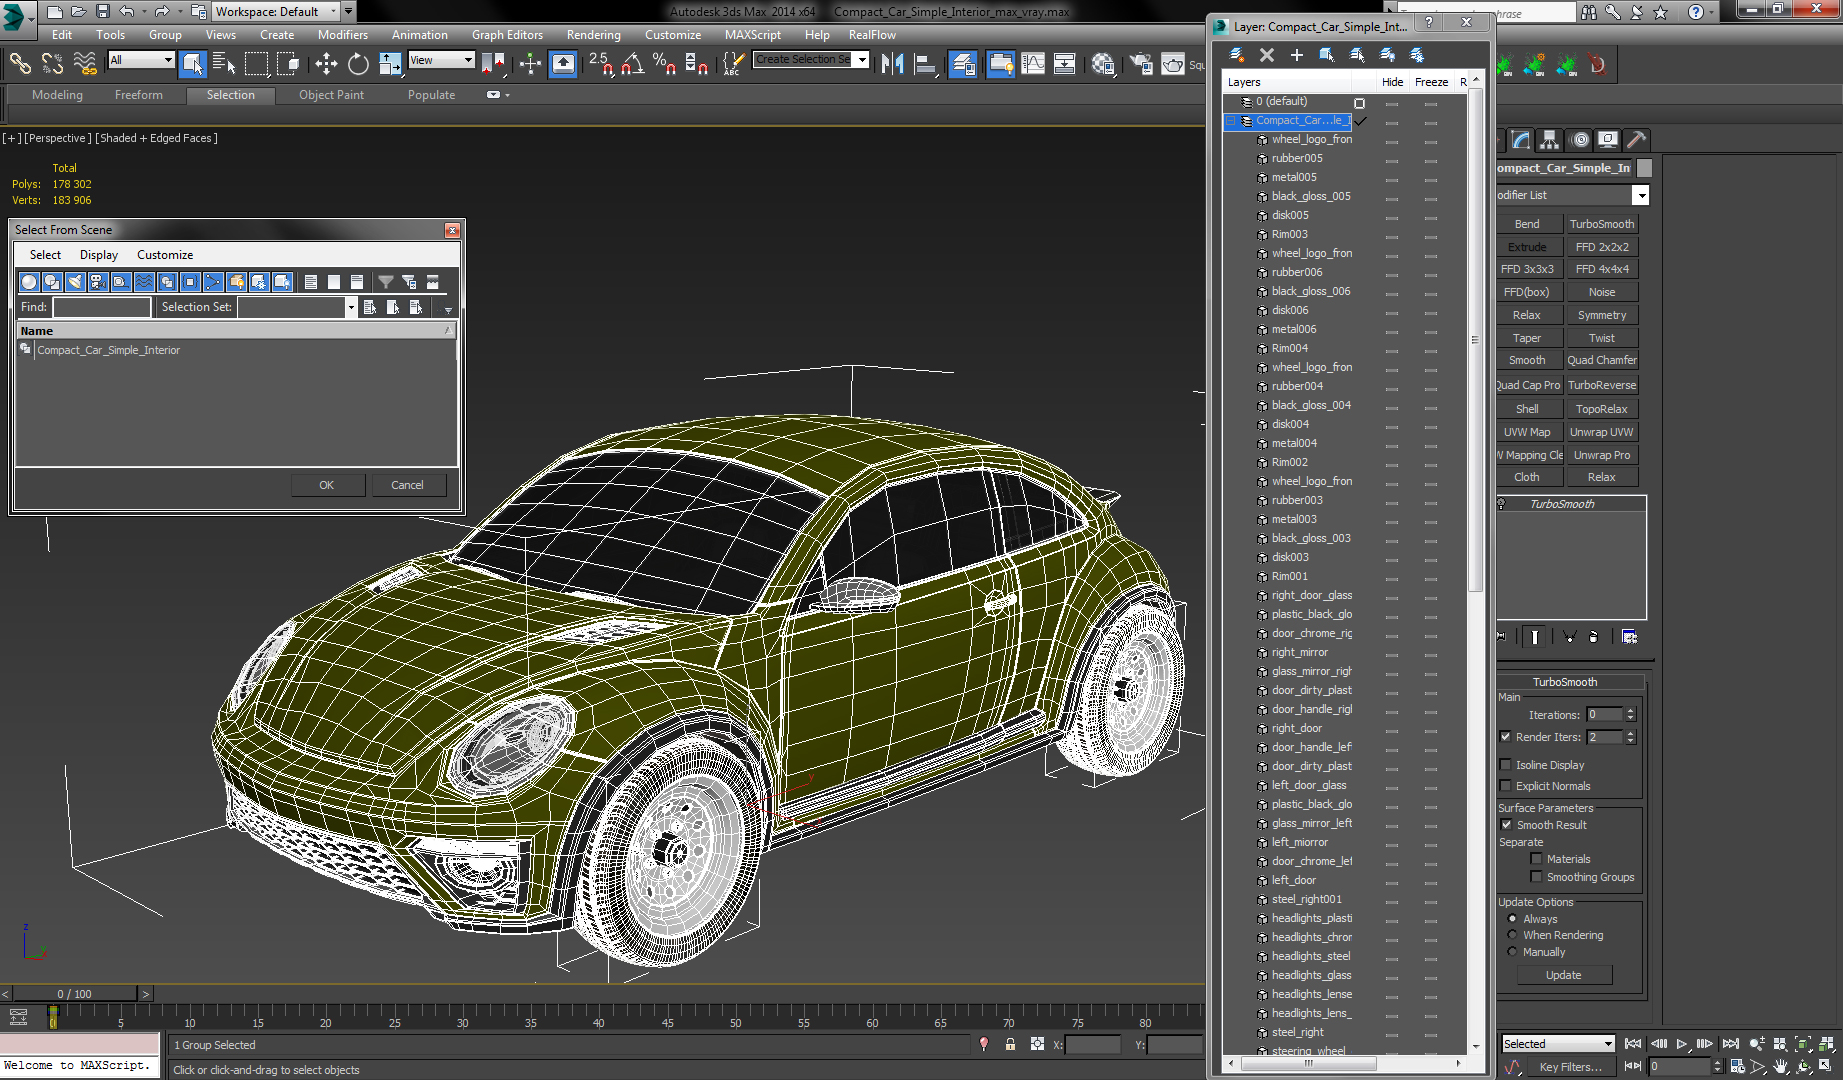Click the time slider 0/100 handle

coord(75,994)
